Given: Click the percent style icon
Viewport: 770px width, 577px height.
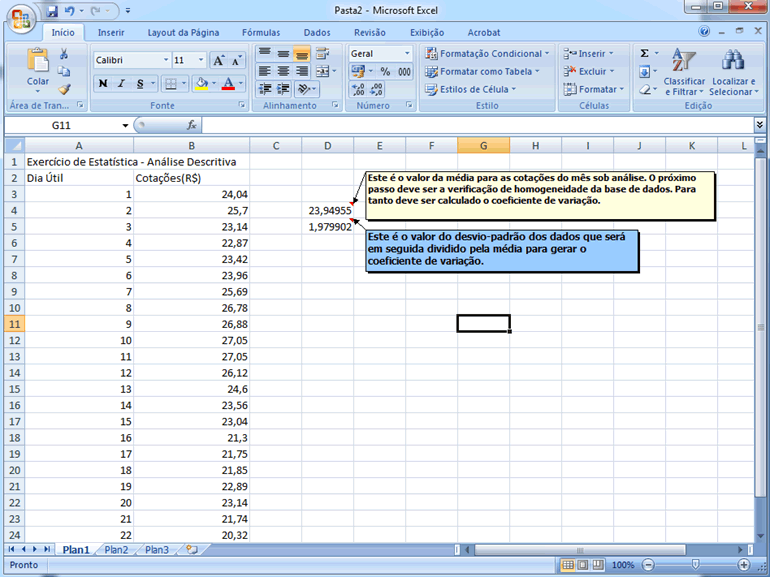Looking at the screenshot, I should click(385, 72).
